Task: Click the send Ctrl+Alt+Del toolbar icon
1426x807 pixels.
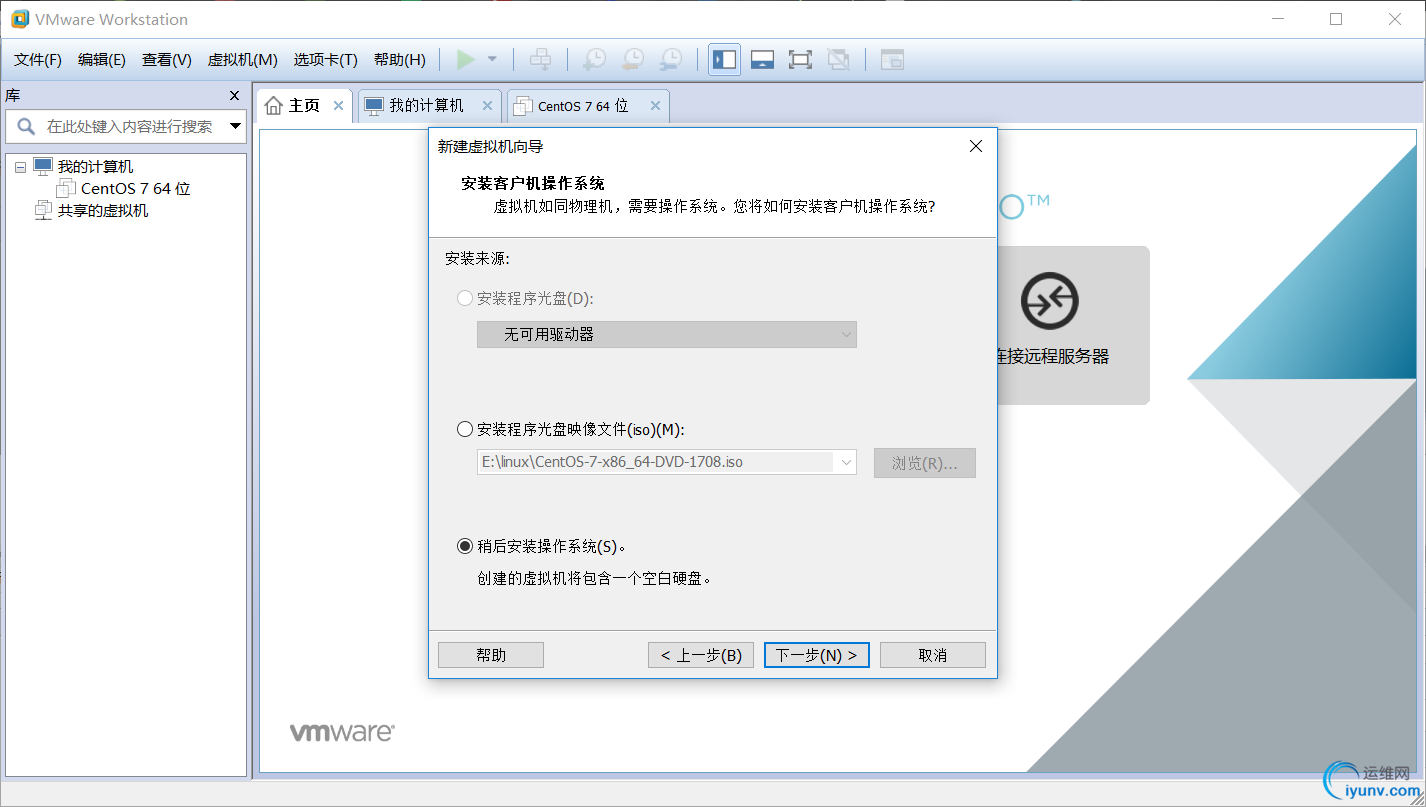Action: (540, 60)
